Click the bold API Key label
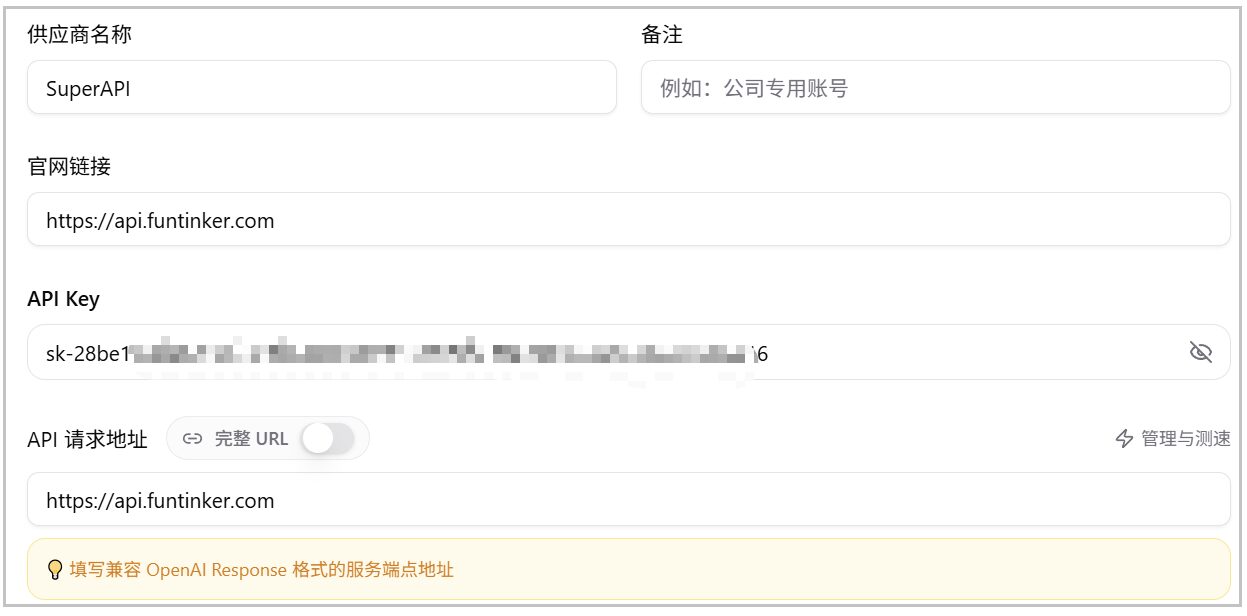The image size is (1247, 616). pyautogui.click(x=63, y=298)
